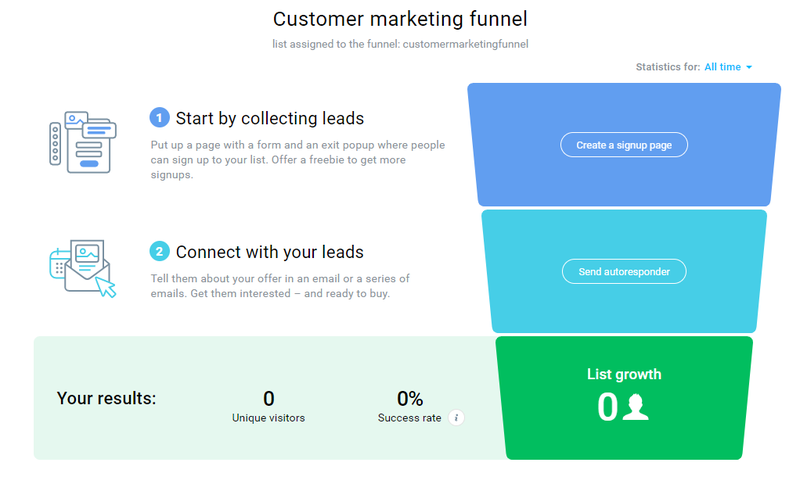Click the caret arrow beside All time

749,67
